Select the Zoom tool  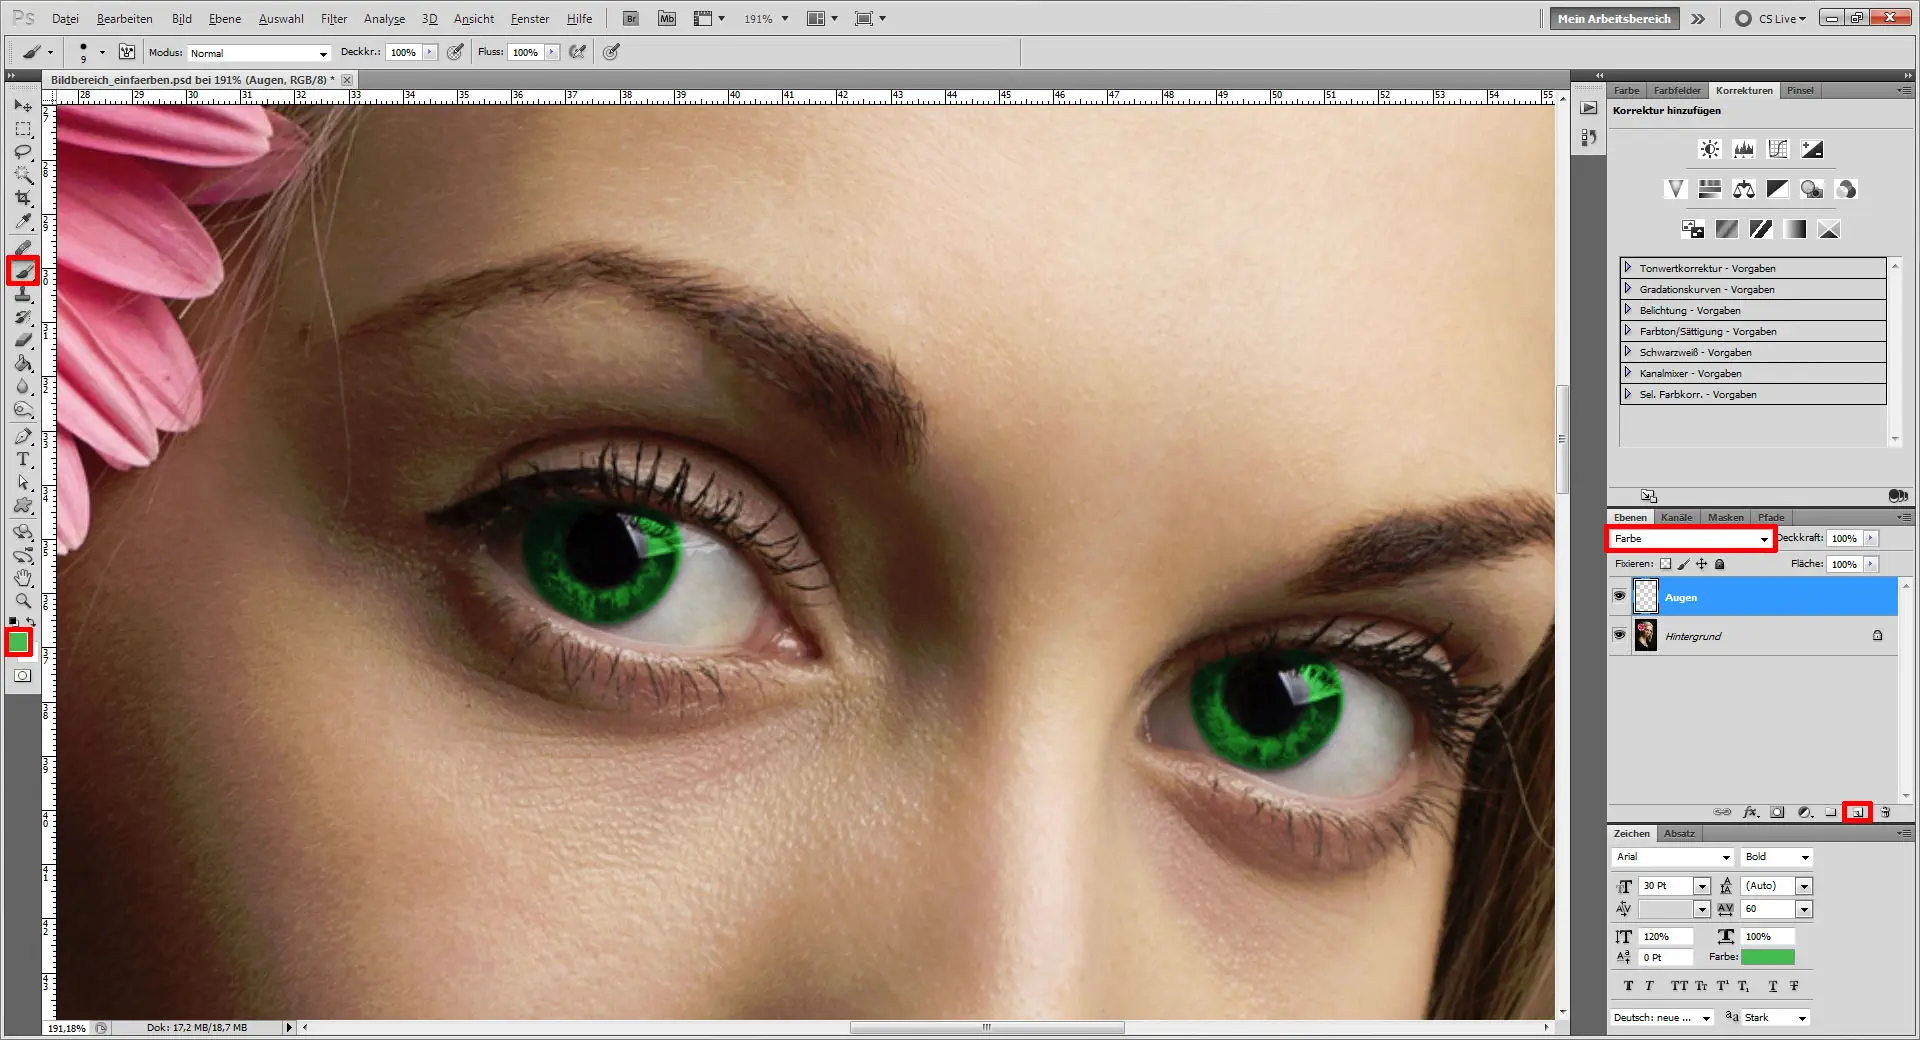(22, 601)
